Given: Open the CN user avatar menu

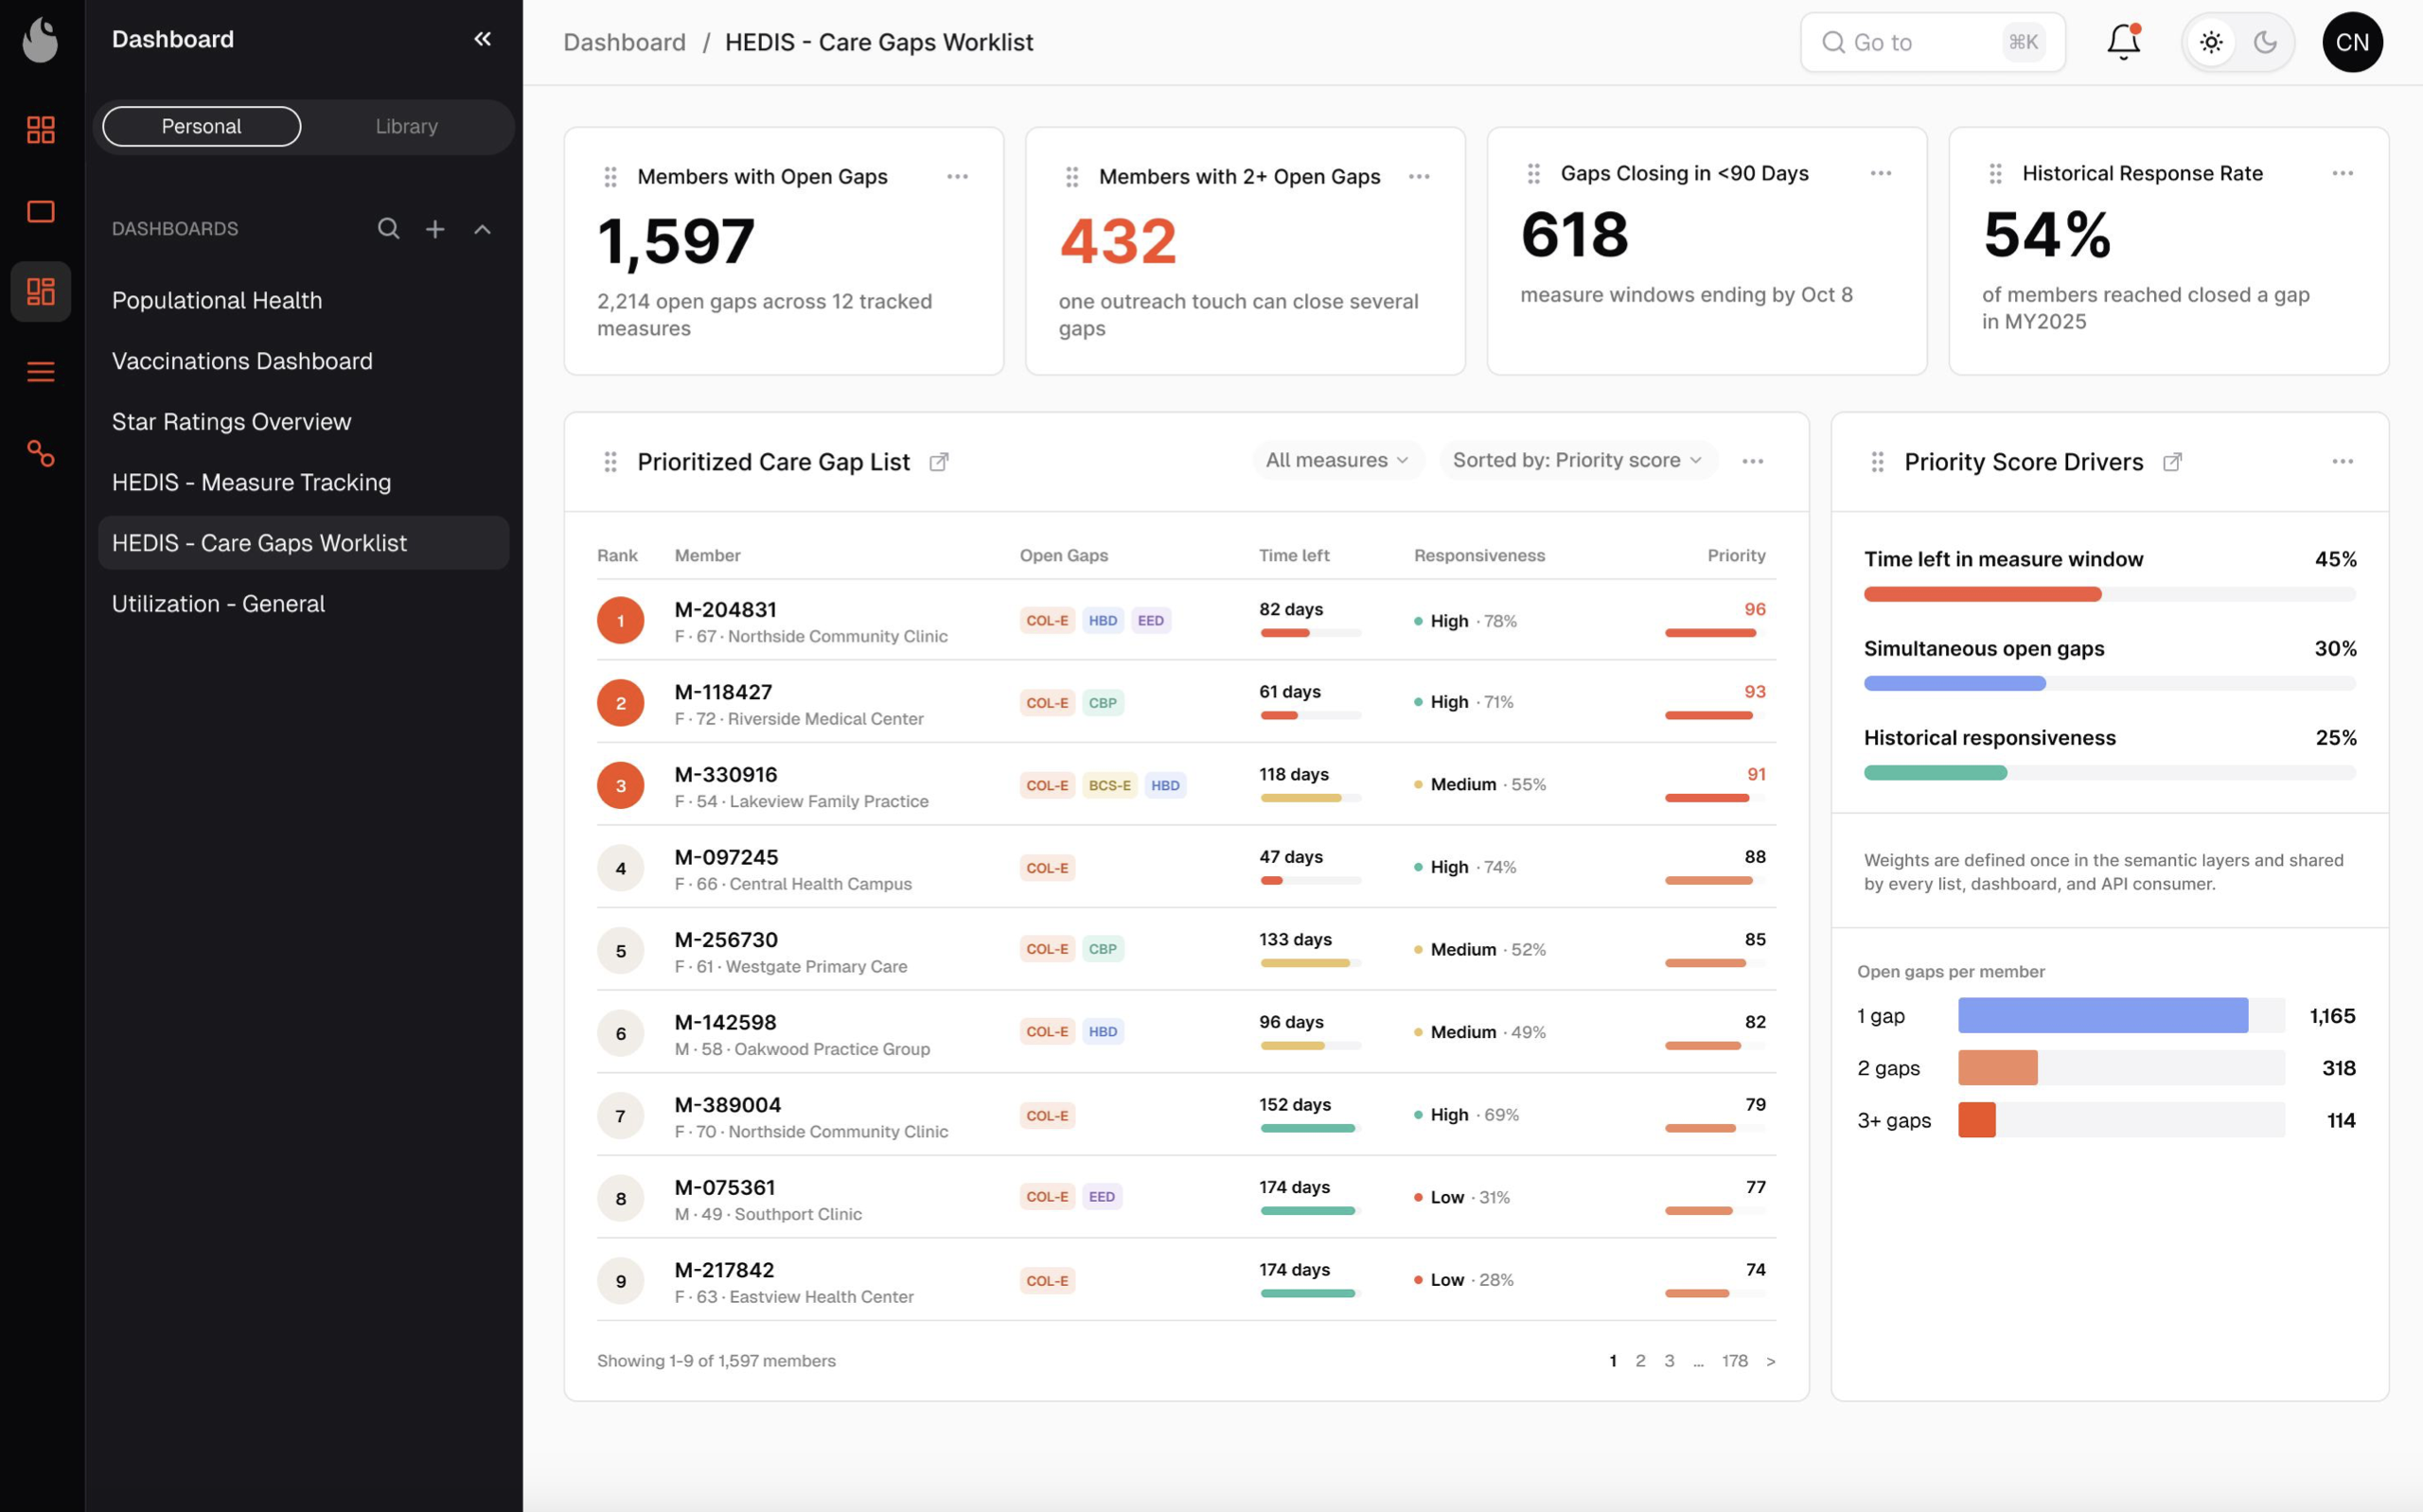Looking at the screenshot, I should (x=2352, y=42).
